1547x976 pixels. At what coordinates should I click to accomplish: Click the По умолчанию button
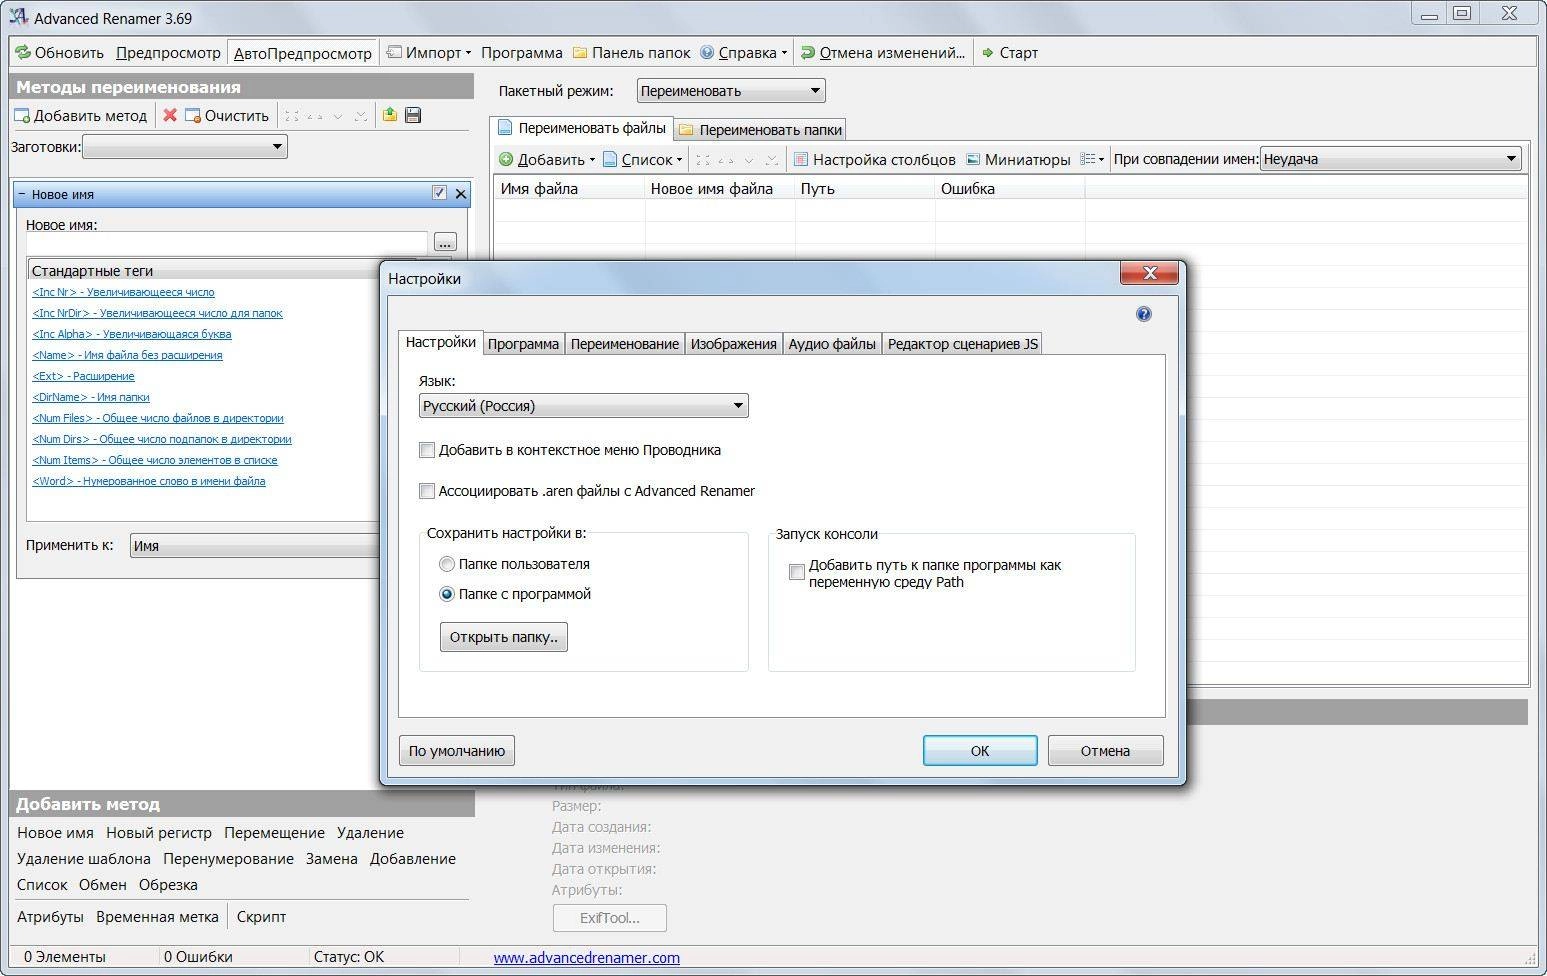[x=456, y=751]
